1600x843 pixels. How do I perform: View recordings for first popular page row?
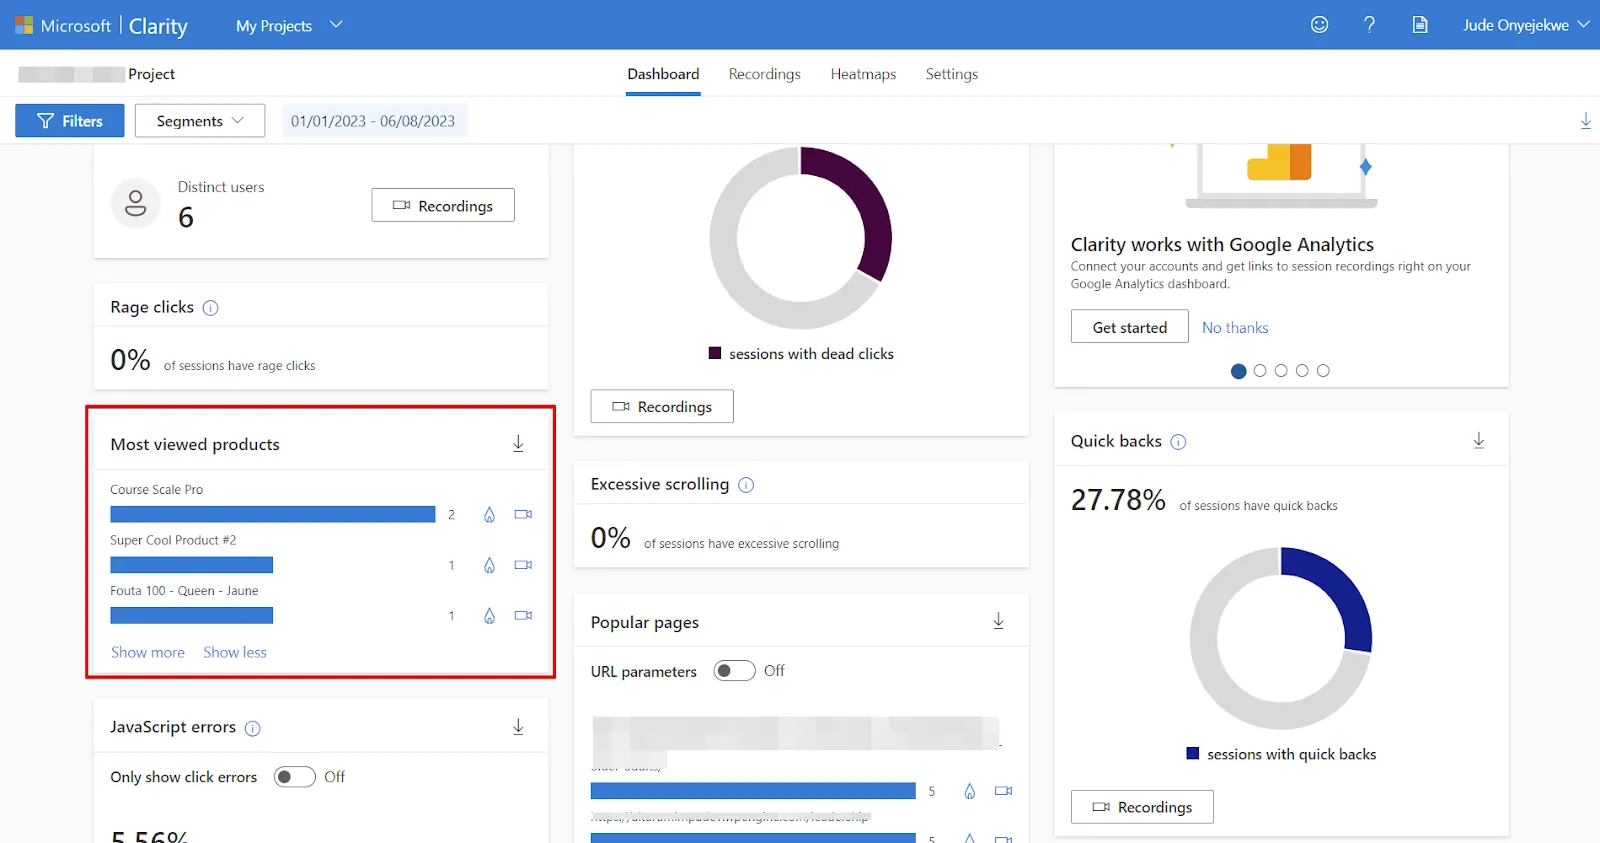click(x=1003, y=791)
